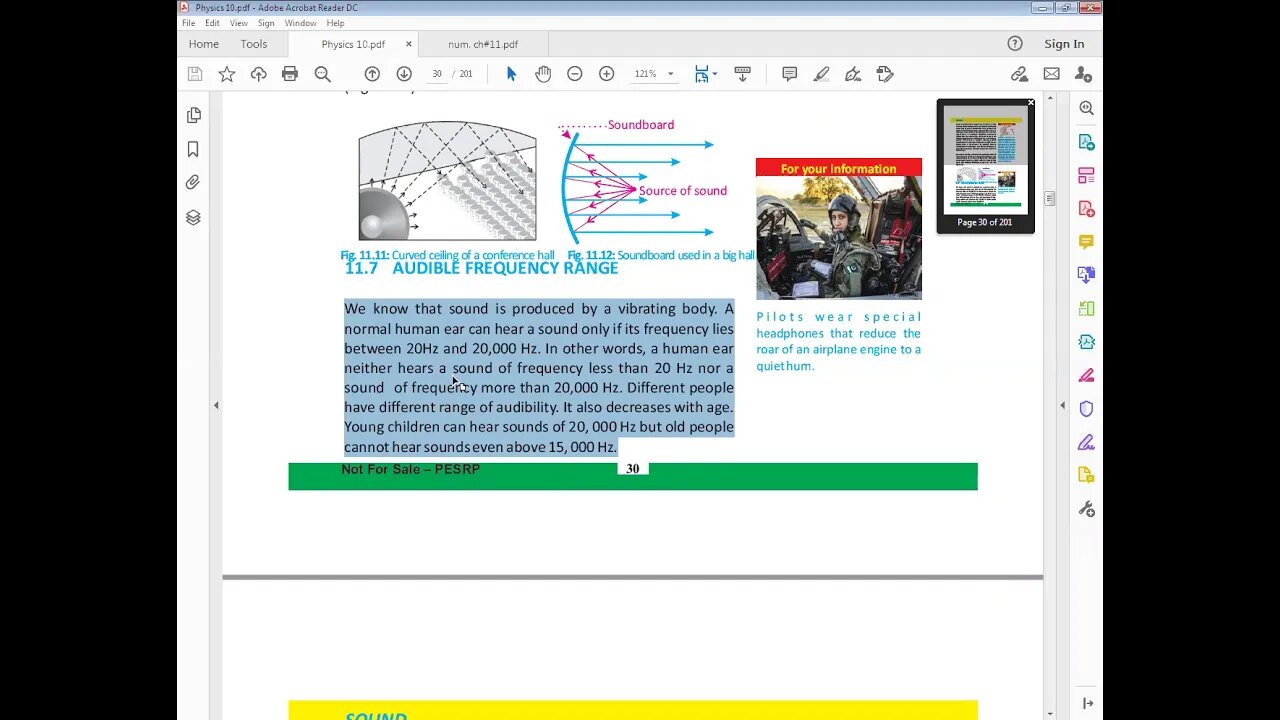1280x720 pixels.
Task: Collapse the right tools pane arrow
Action: [x=1062, y=405]
